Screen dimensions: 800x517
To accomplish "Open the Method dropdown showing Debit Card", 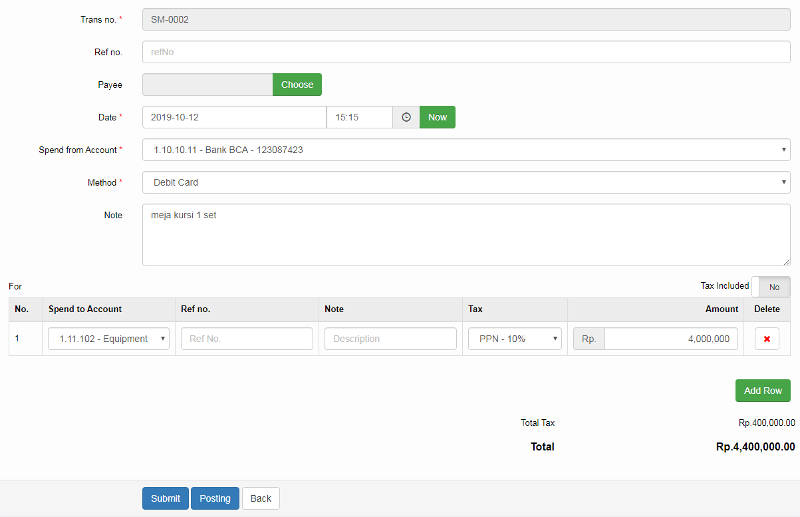I will [466, 183].
